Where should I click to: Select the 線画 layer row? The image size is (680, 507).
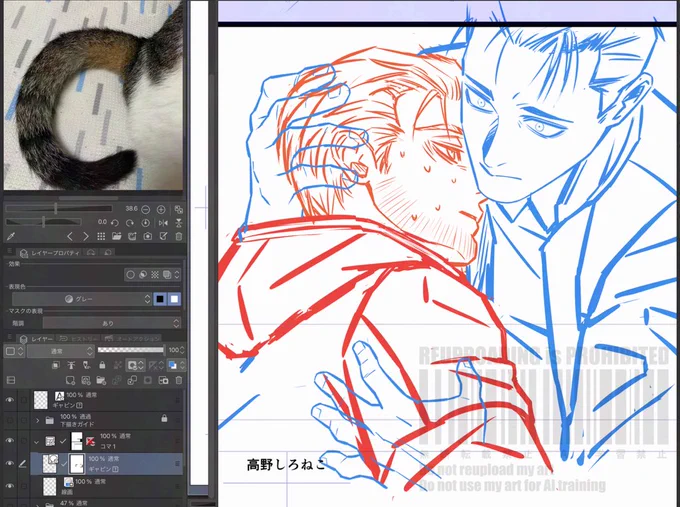click(105, 486)
